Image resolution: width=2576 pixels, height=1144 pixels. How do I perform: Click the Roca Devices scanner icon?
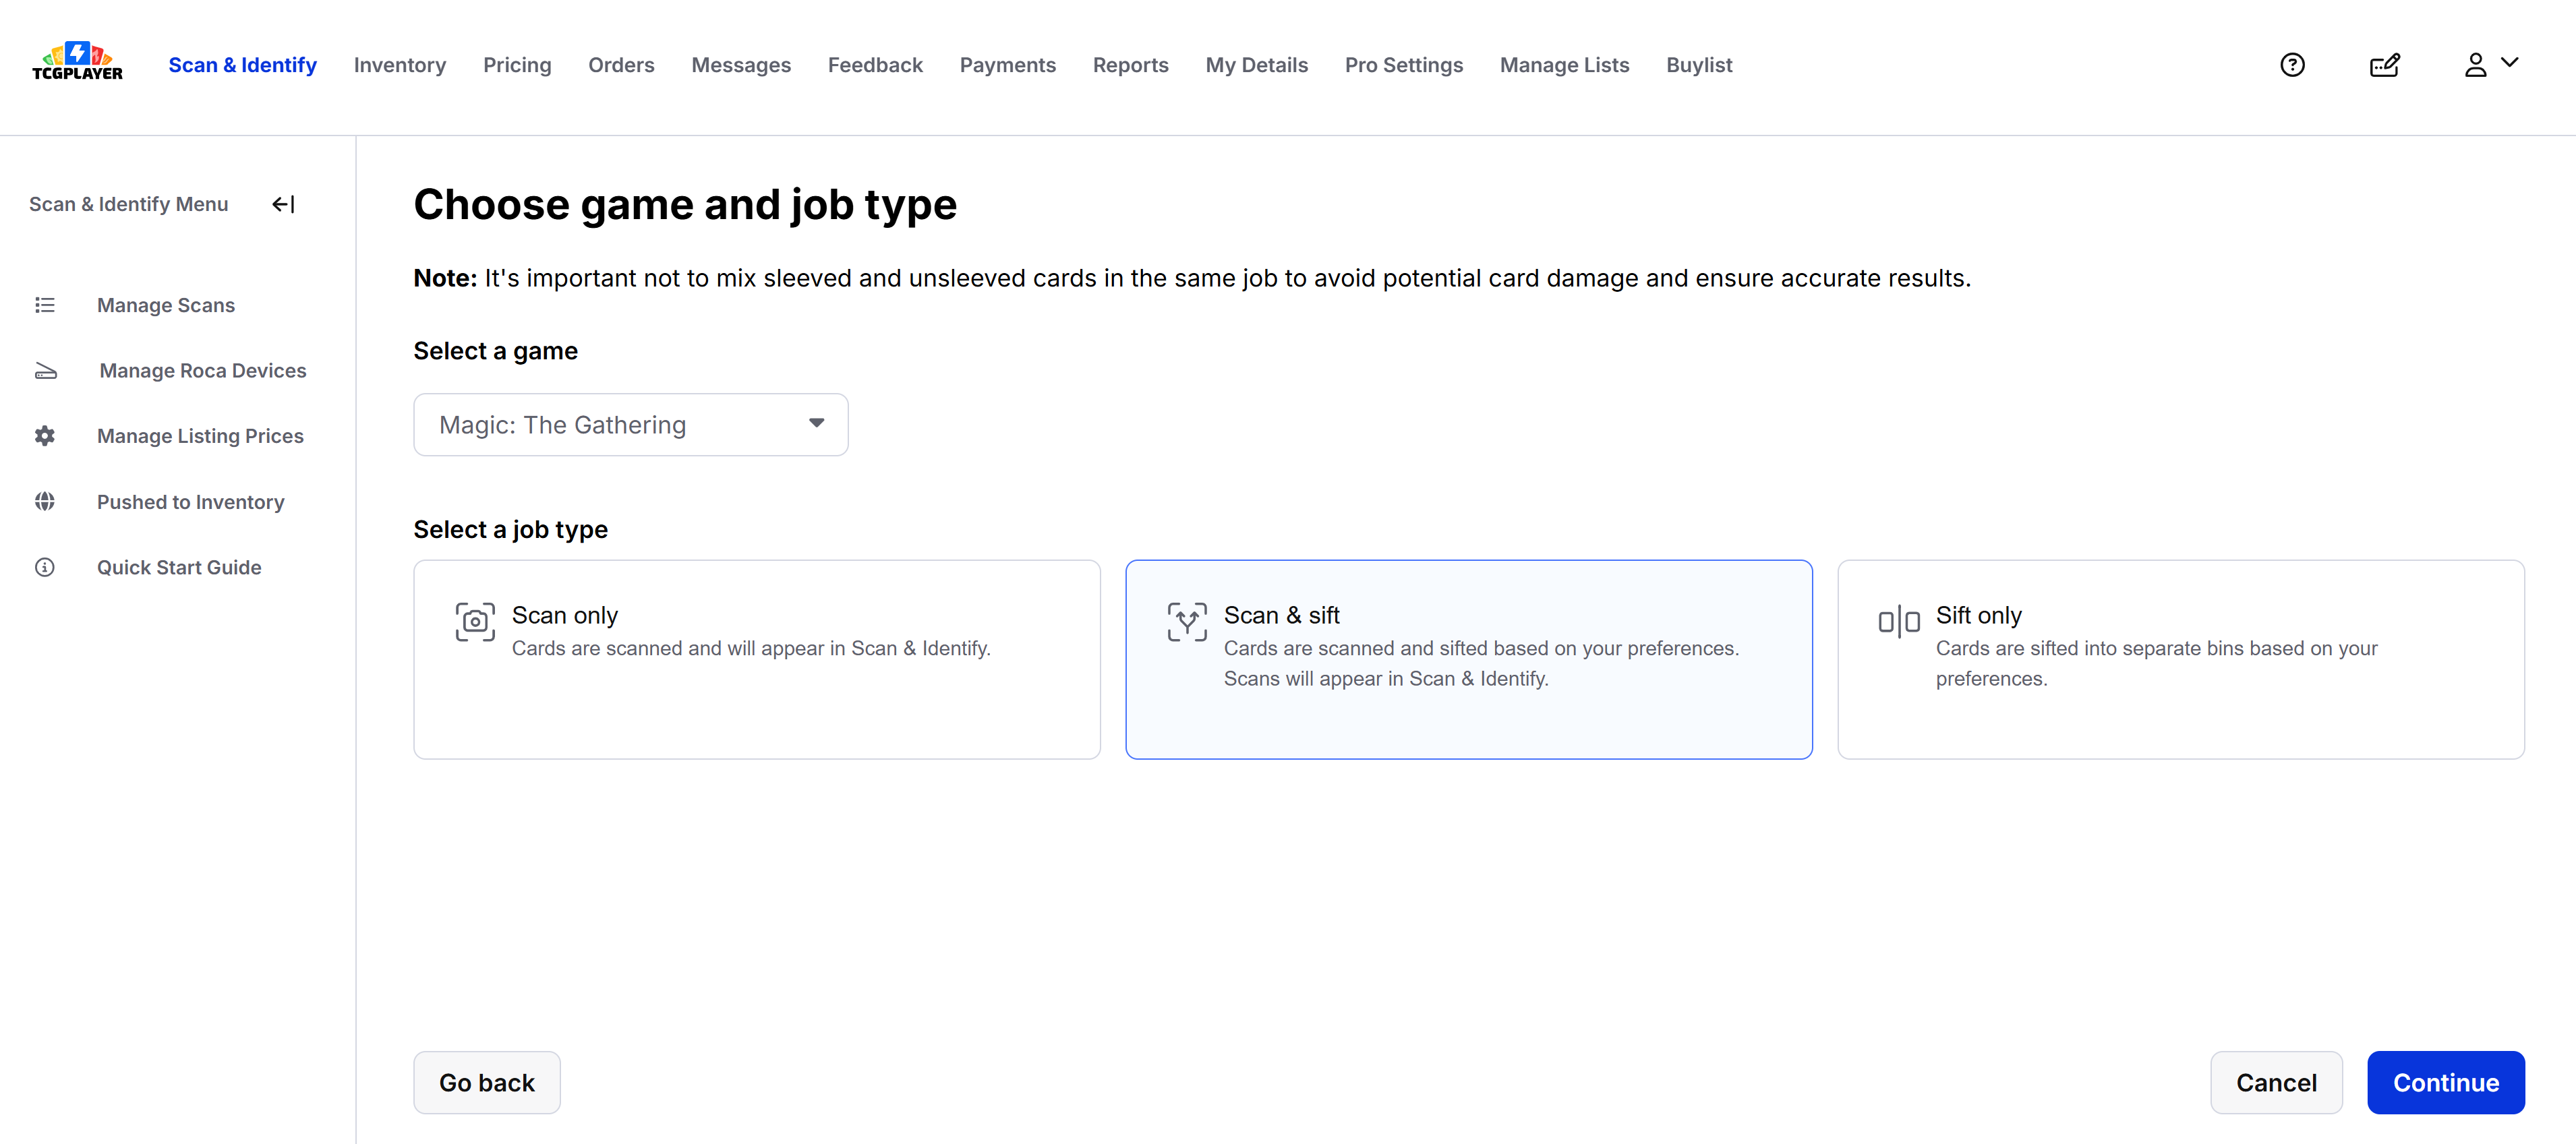coord(46,371)
